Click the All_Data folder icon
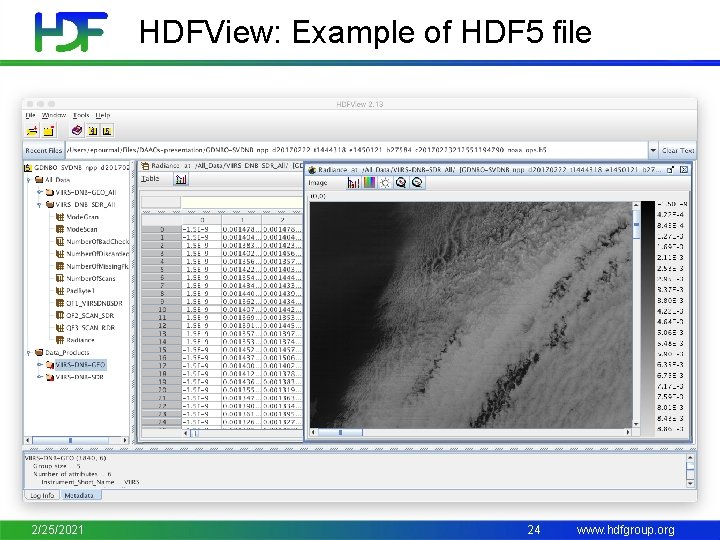Screen dimensions: 720x540 tap(39, 180)
